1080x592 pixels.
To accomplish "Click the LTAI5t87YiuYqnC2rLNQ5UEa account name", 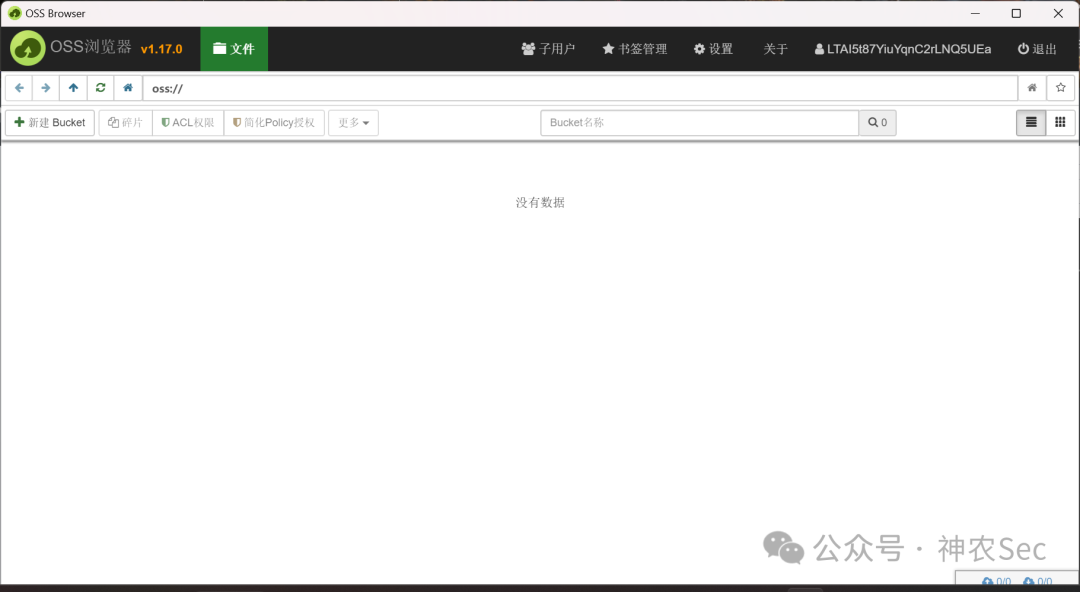I will click(x=903, y=49).
